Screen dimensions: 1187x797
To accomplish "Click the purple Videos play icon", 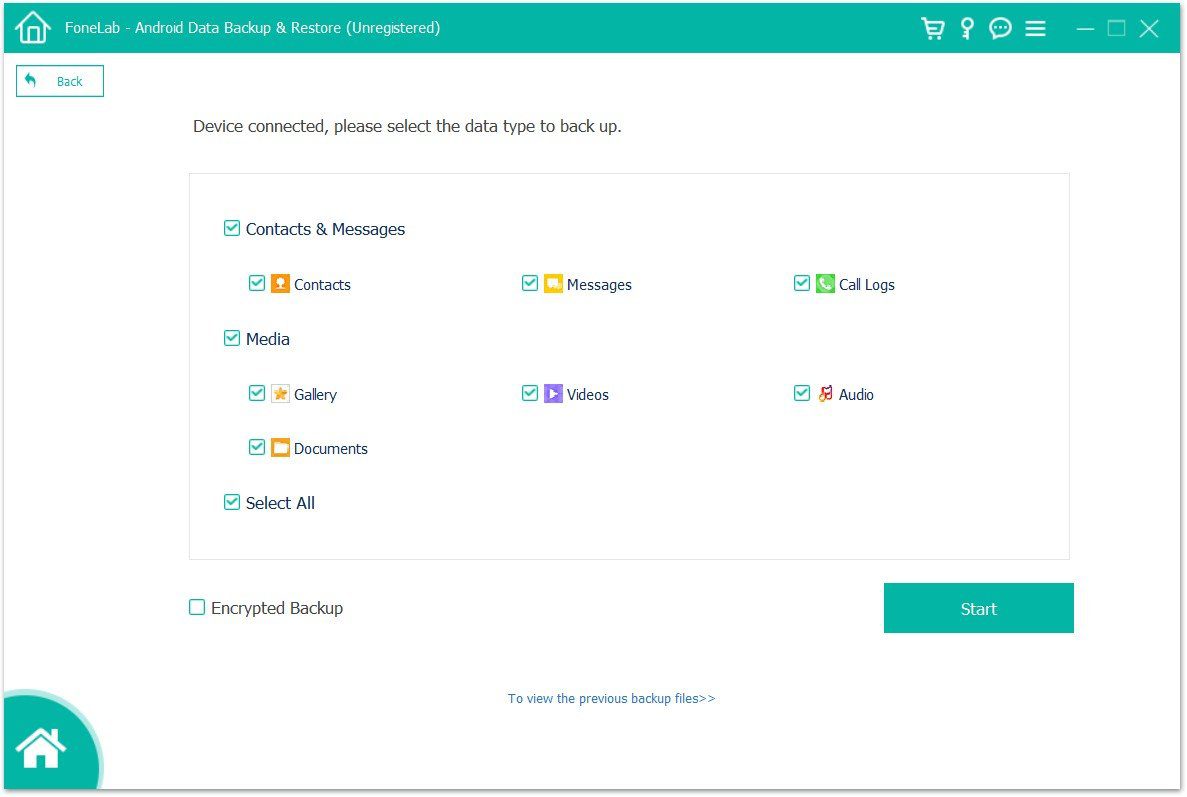I will 553,394.
